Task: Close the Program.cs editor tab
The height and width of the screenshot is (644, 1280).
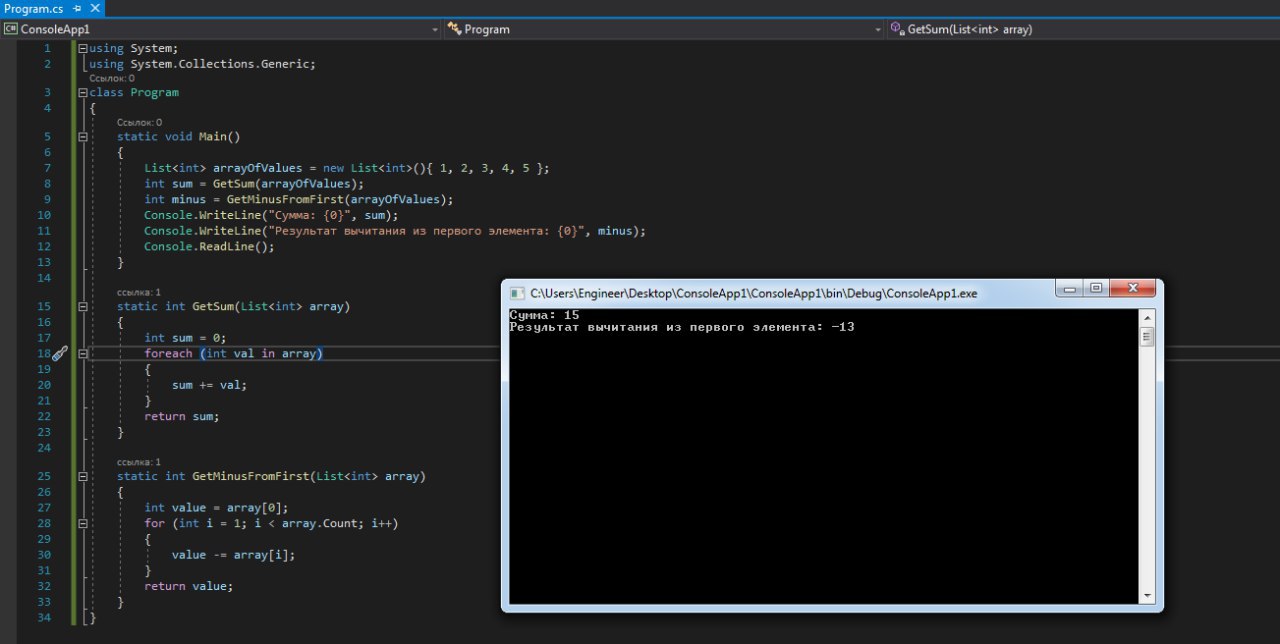Action: 93,8
